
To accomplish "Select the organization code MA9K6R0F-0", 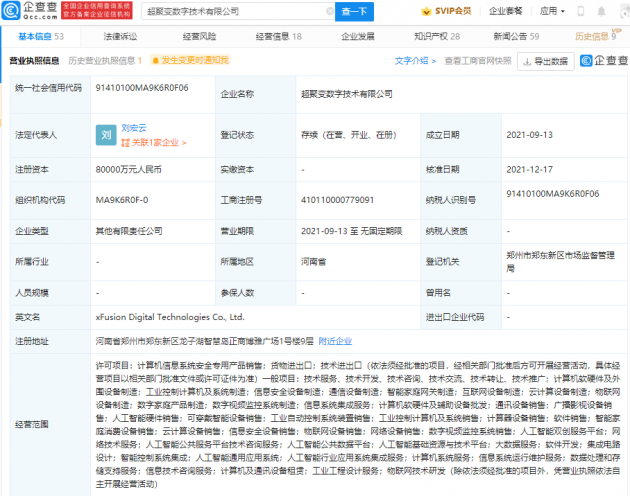I will pos(122,200).
